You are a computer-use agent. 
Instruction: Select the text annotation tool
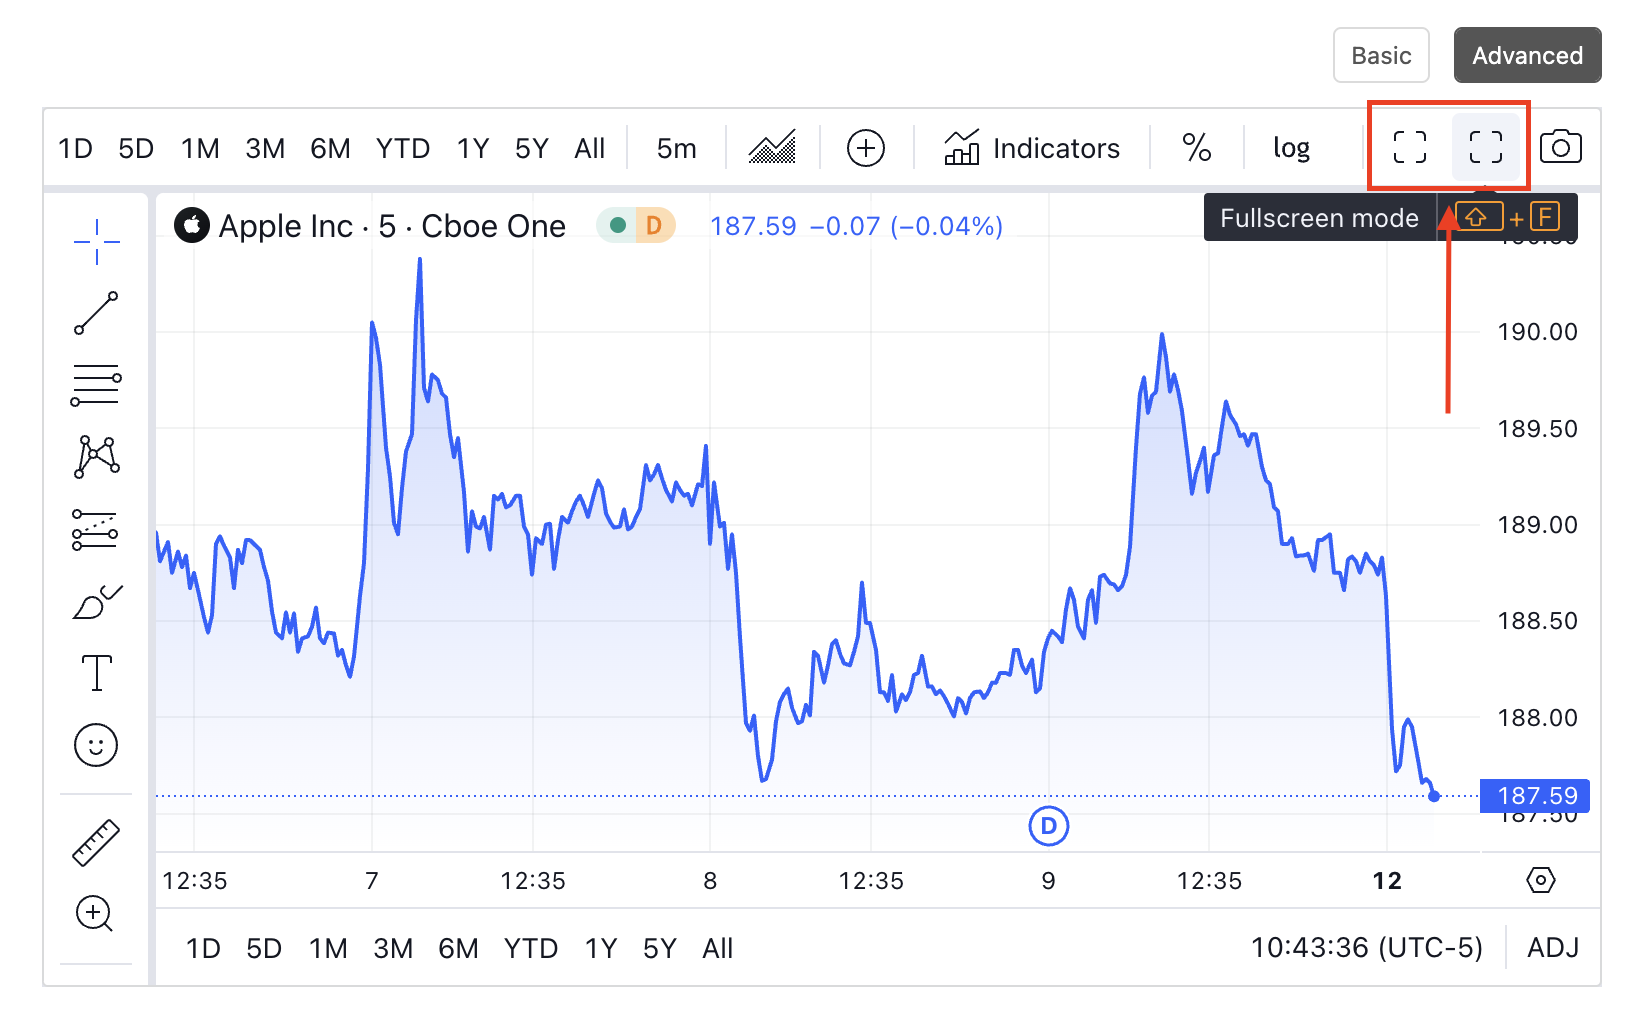tap(96, 673)
